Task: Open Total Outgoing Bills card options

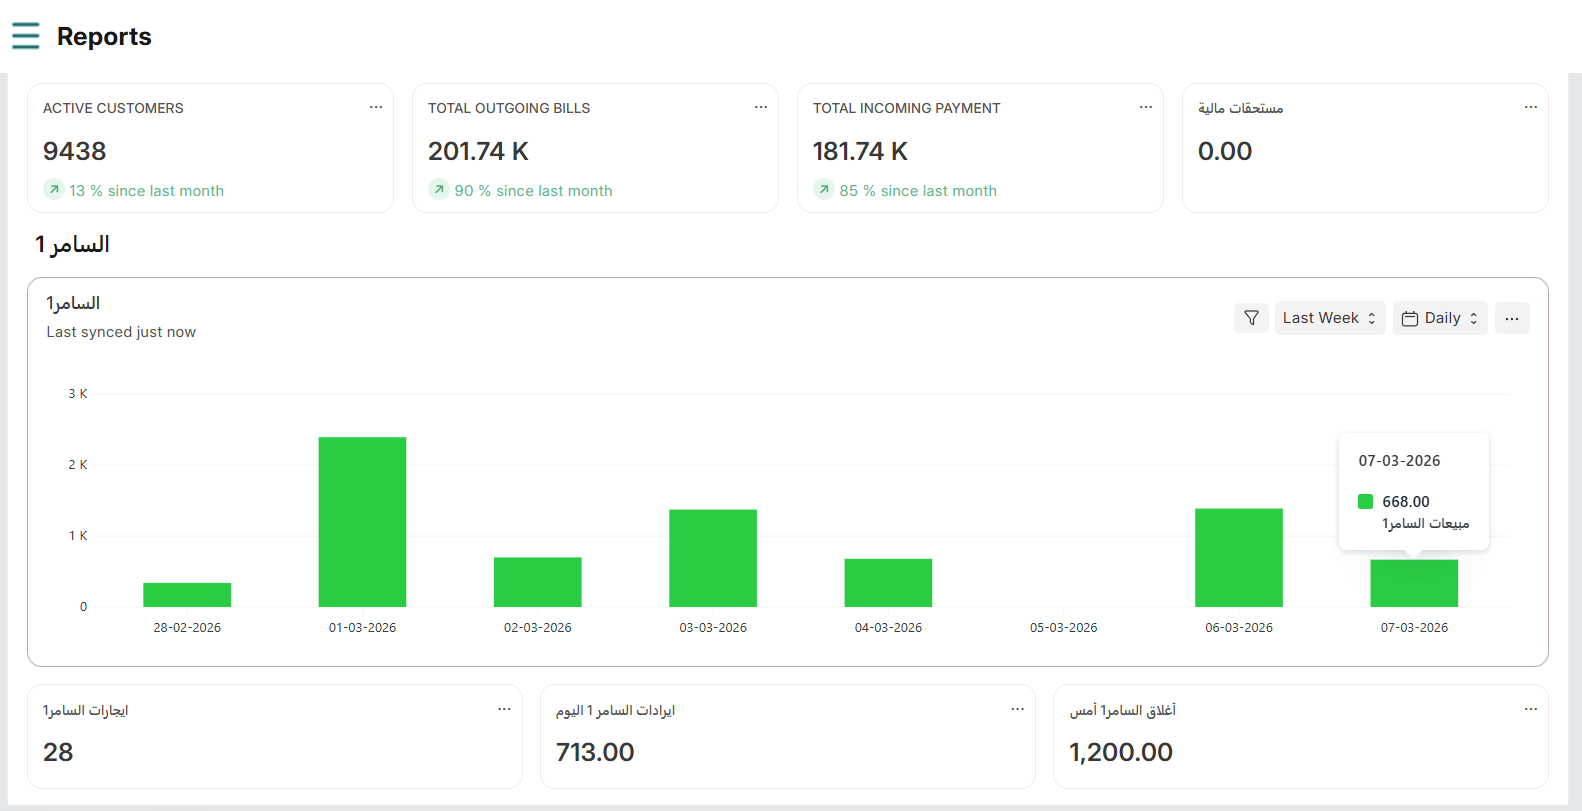Action: pos(761,107)
